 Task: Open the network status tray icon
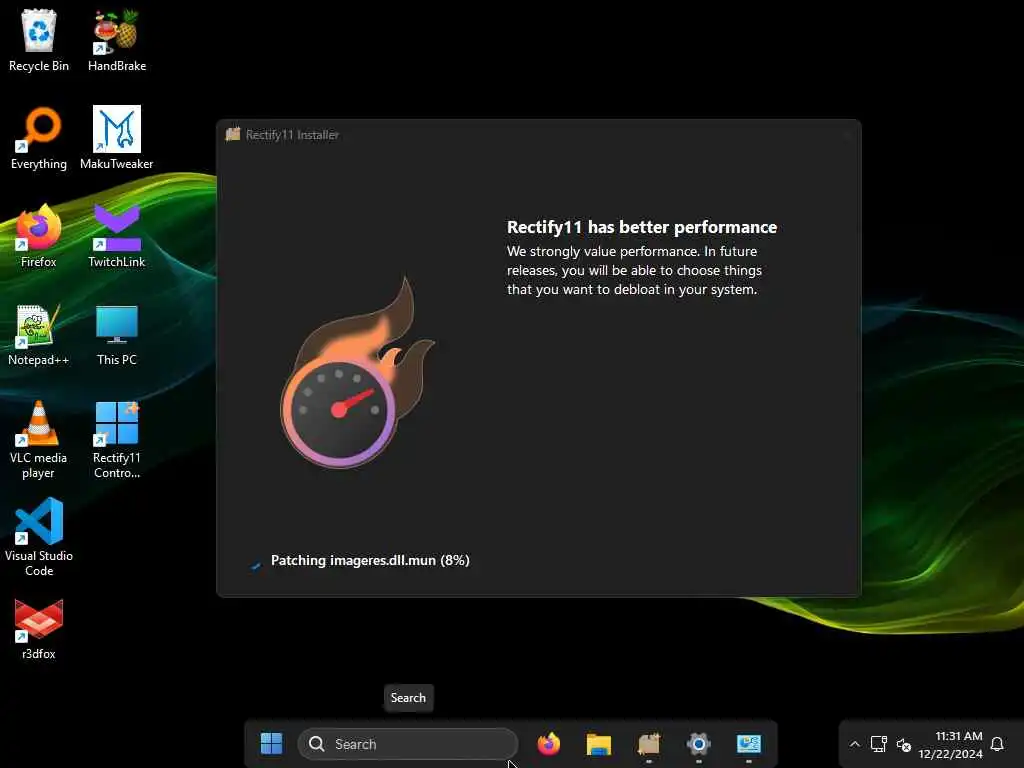coord(878,744)
